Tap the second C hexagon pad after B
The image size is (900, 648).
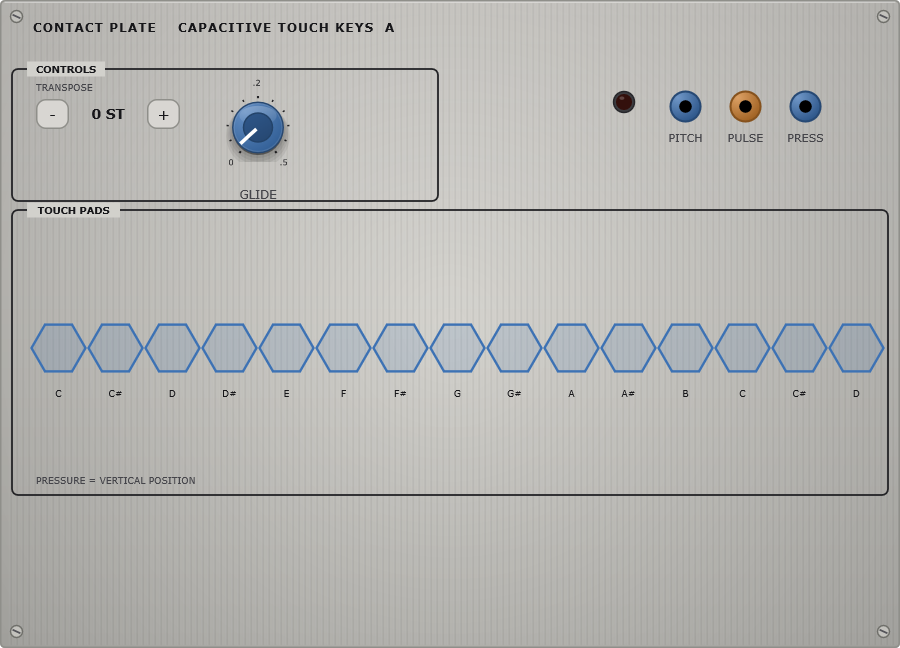click(x=742, y=348)
